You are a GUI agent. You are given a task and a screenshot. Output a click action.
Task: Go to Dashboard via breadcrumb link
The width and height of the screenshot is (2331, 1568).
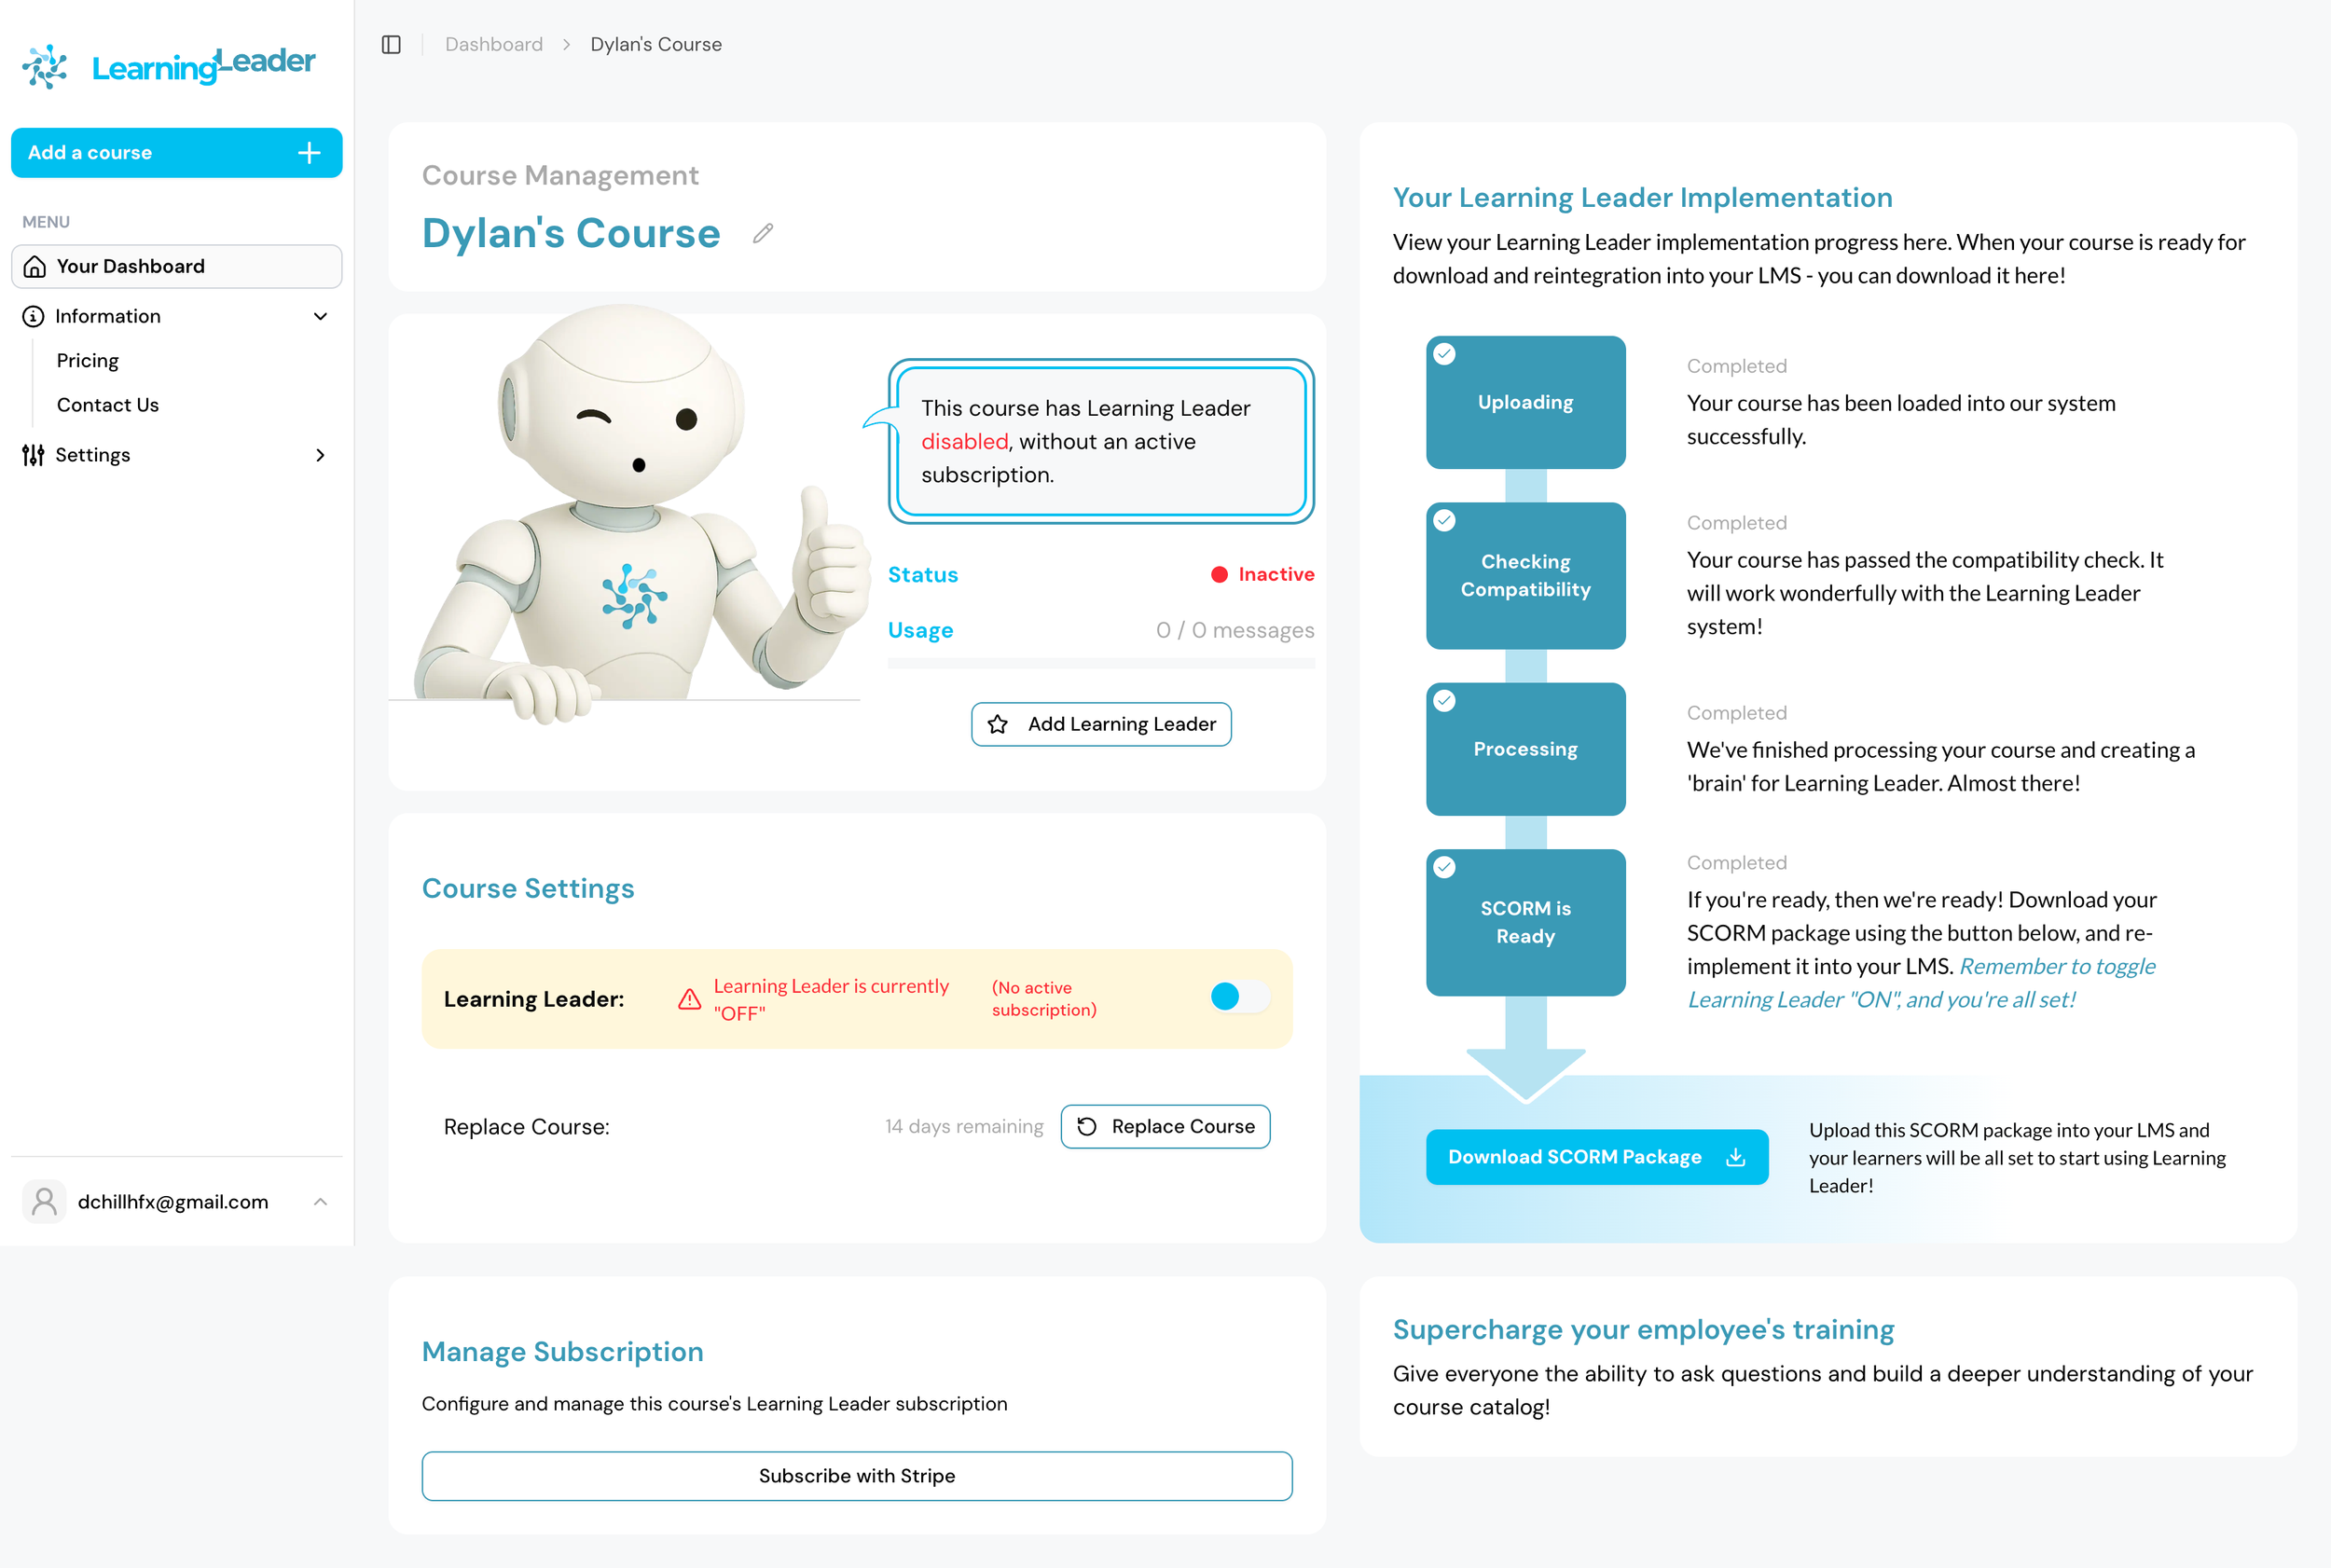[494, 44]
